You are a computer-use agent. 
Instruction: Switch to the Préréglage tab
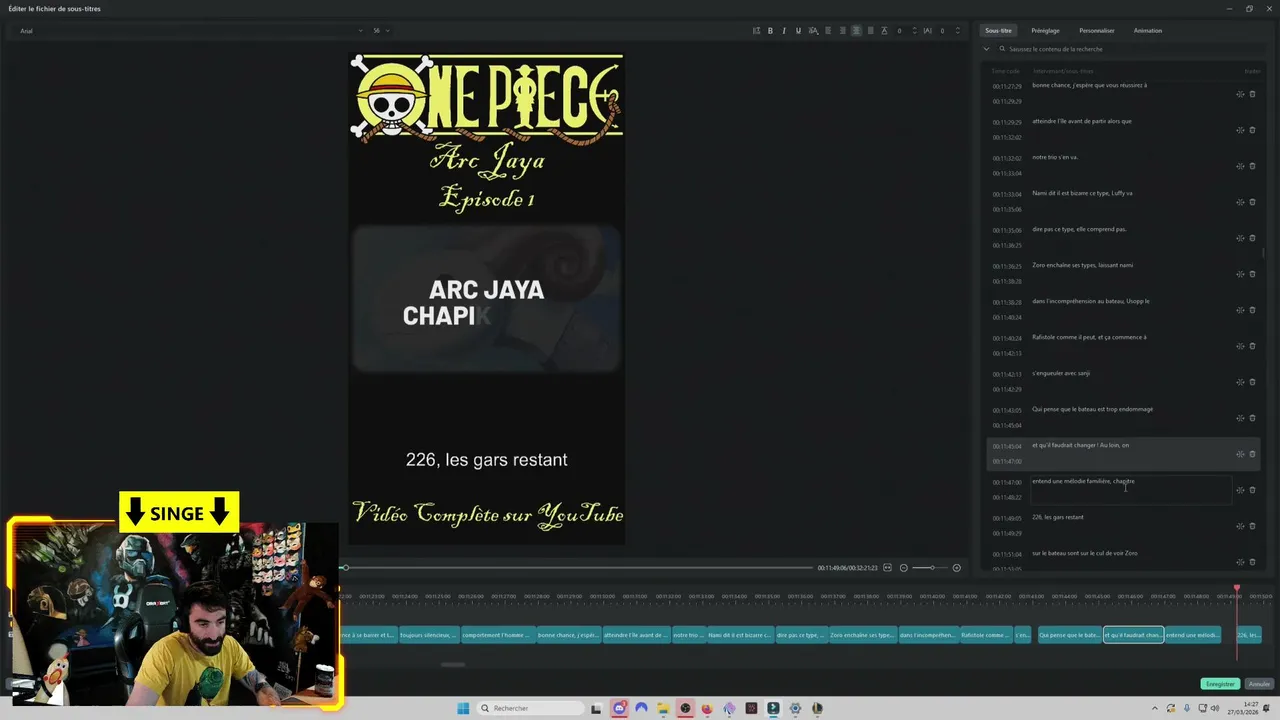(1045, 30)
